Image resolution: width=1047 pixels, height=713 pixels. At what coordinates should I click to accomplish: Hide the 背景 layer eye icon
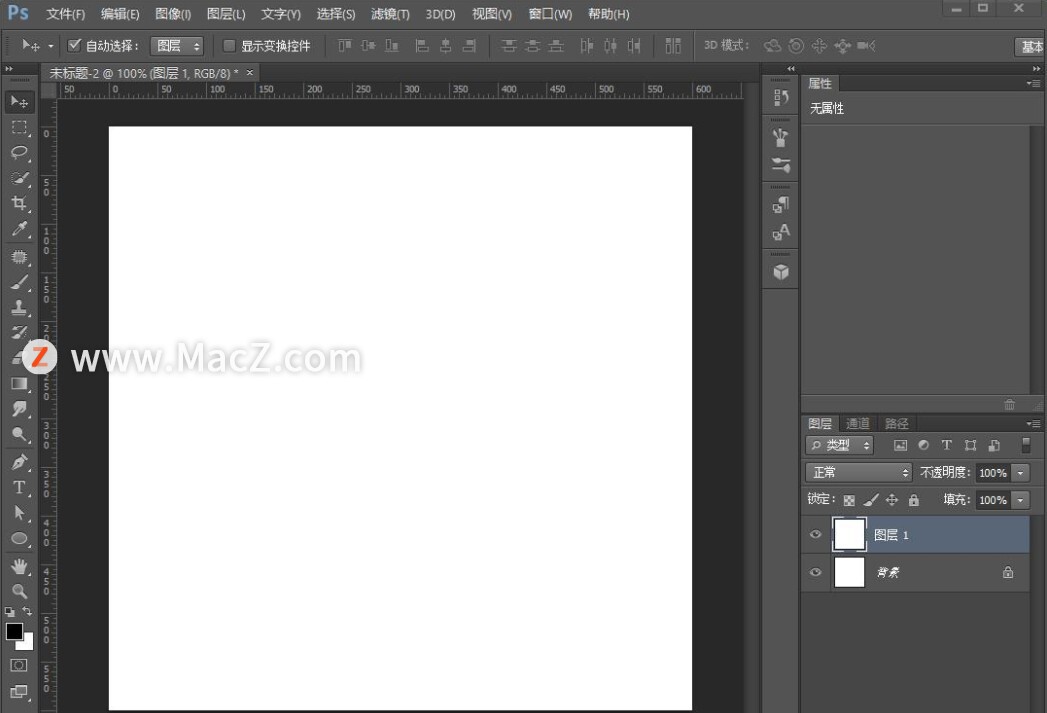815,572
